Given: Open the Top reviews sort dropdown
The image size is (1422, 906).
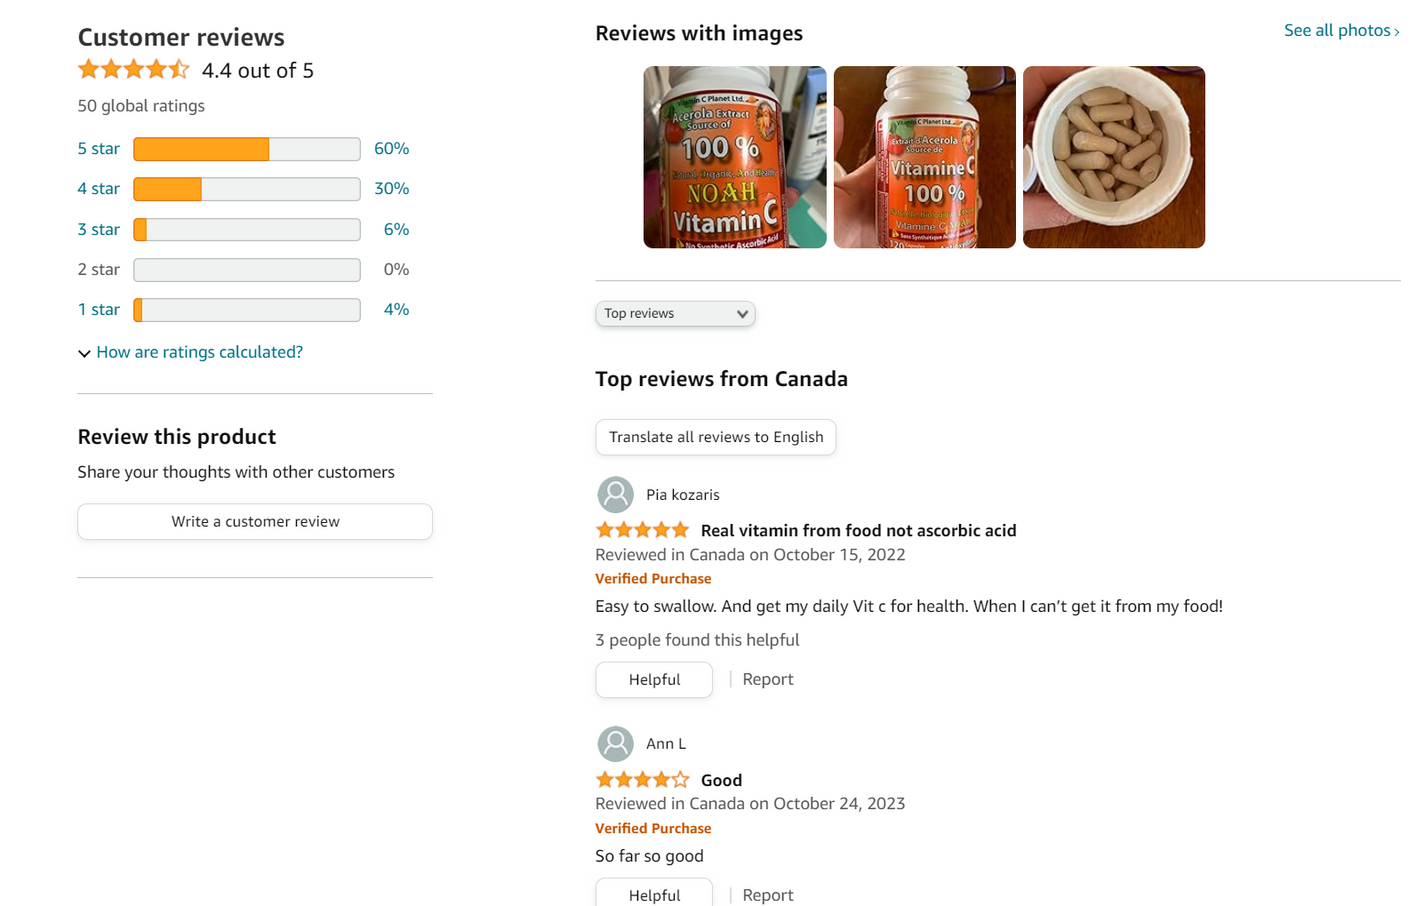Looking at the screenshot, I should (x=675, y=314).
